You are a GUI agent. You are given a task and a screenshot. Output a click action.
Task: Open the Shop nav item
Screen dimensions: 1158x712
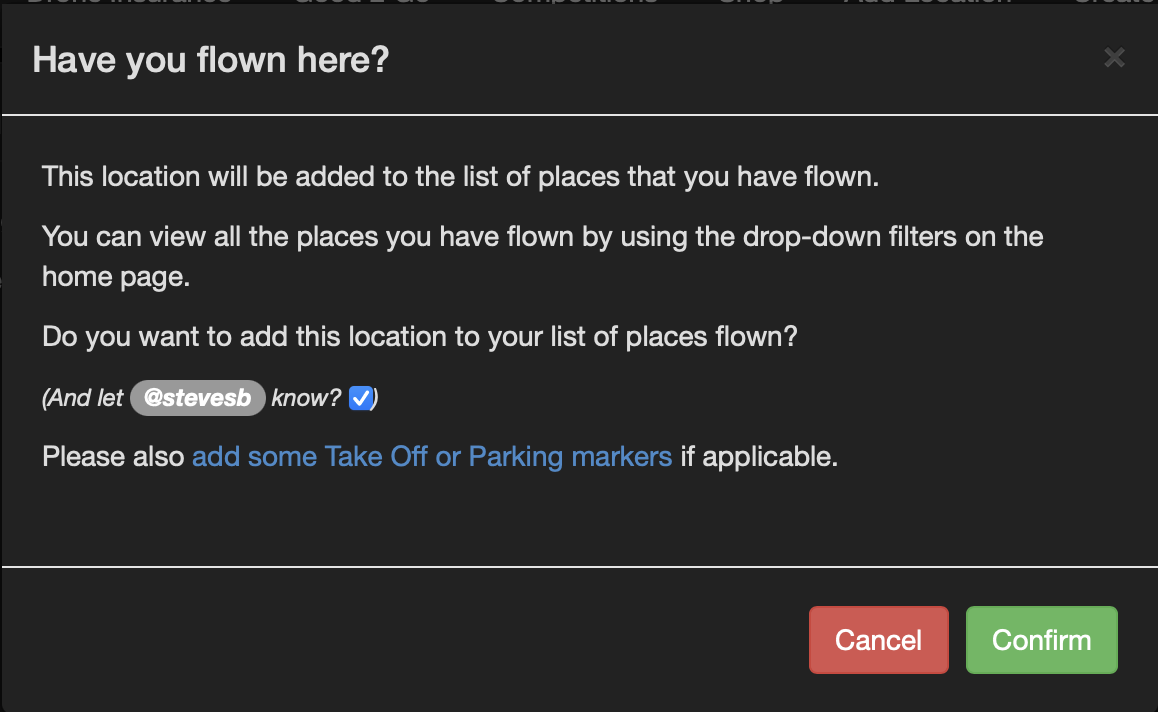(x=750, y=3)
